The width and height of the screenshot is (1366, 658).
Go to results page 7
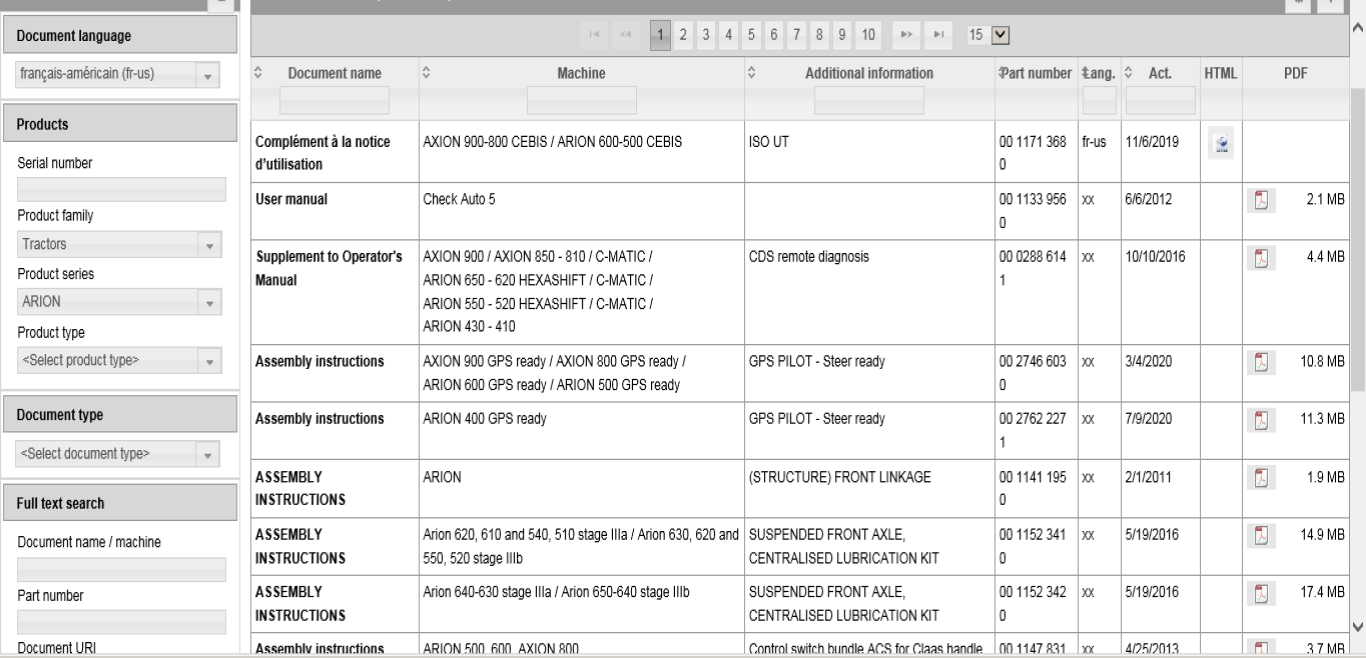[798, 36]
